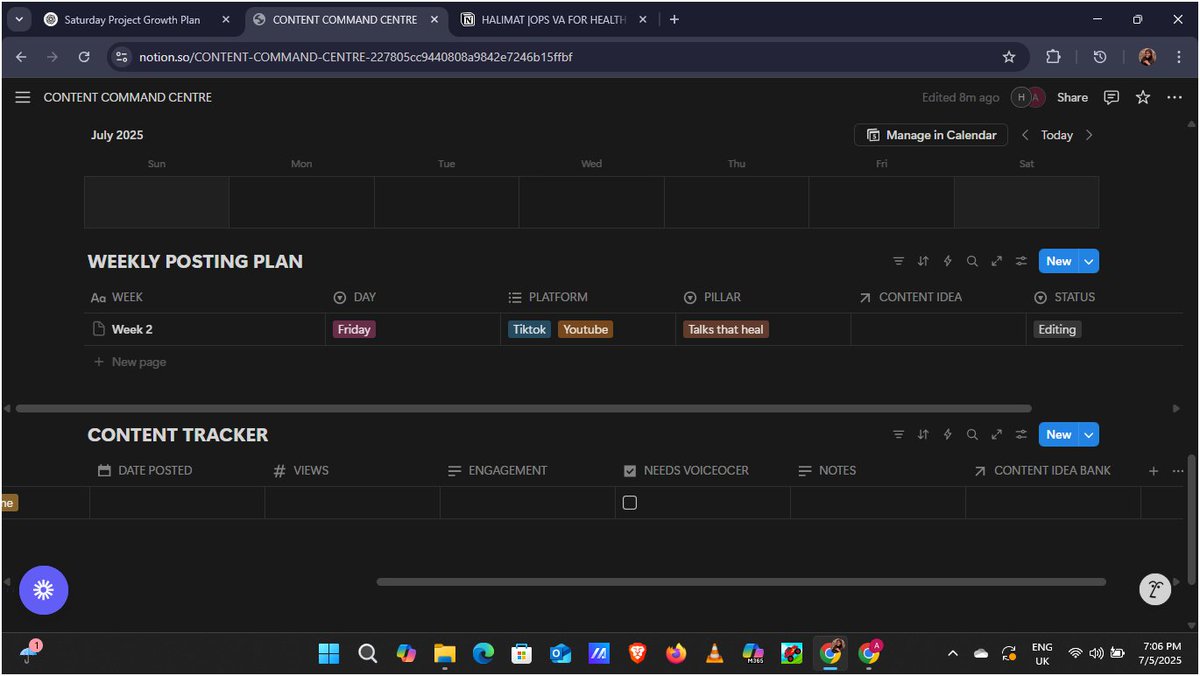Search within the Weekly Posting Plan database
The height and width of the screenshot is (676, 1200).
(x=971, y=261)
